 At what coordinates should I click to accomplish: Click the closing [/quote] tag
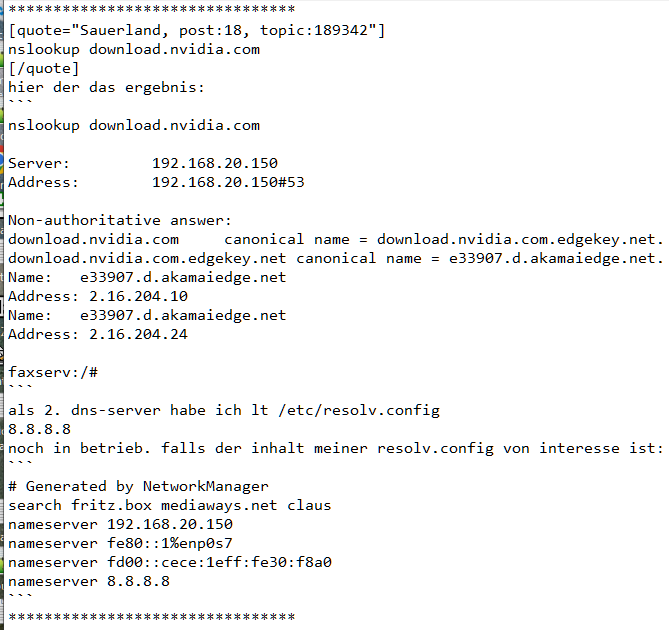point(43,68)
